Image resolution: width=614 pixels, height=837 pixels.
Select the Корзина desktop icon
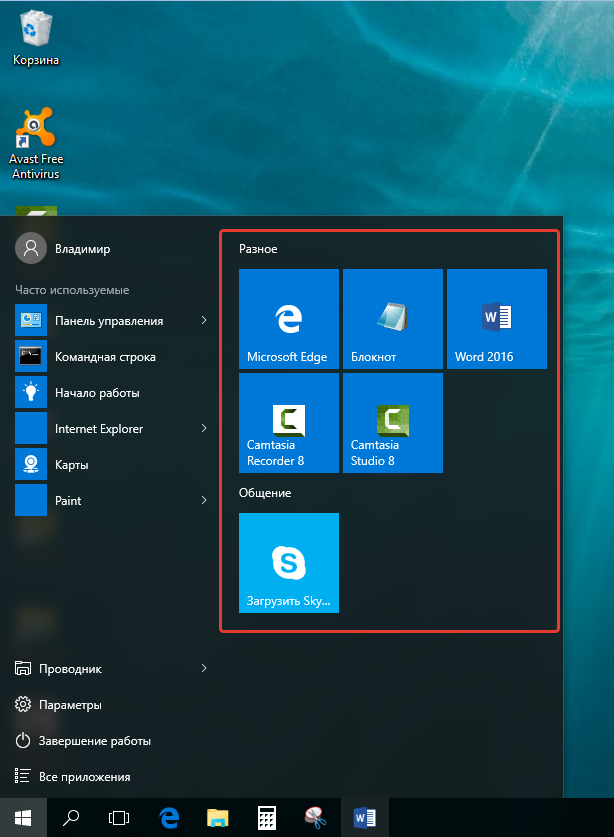36,39
